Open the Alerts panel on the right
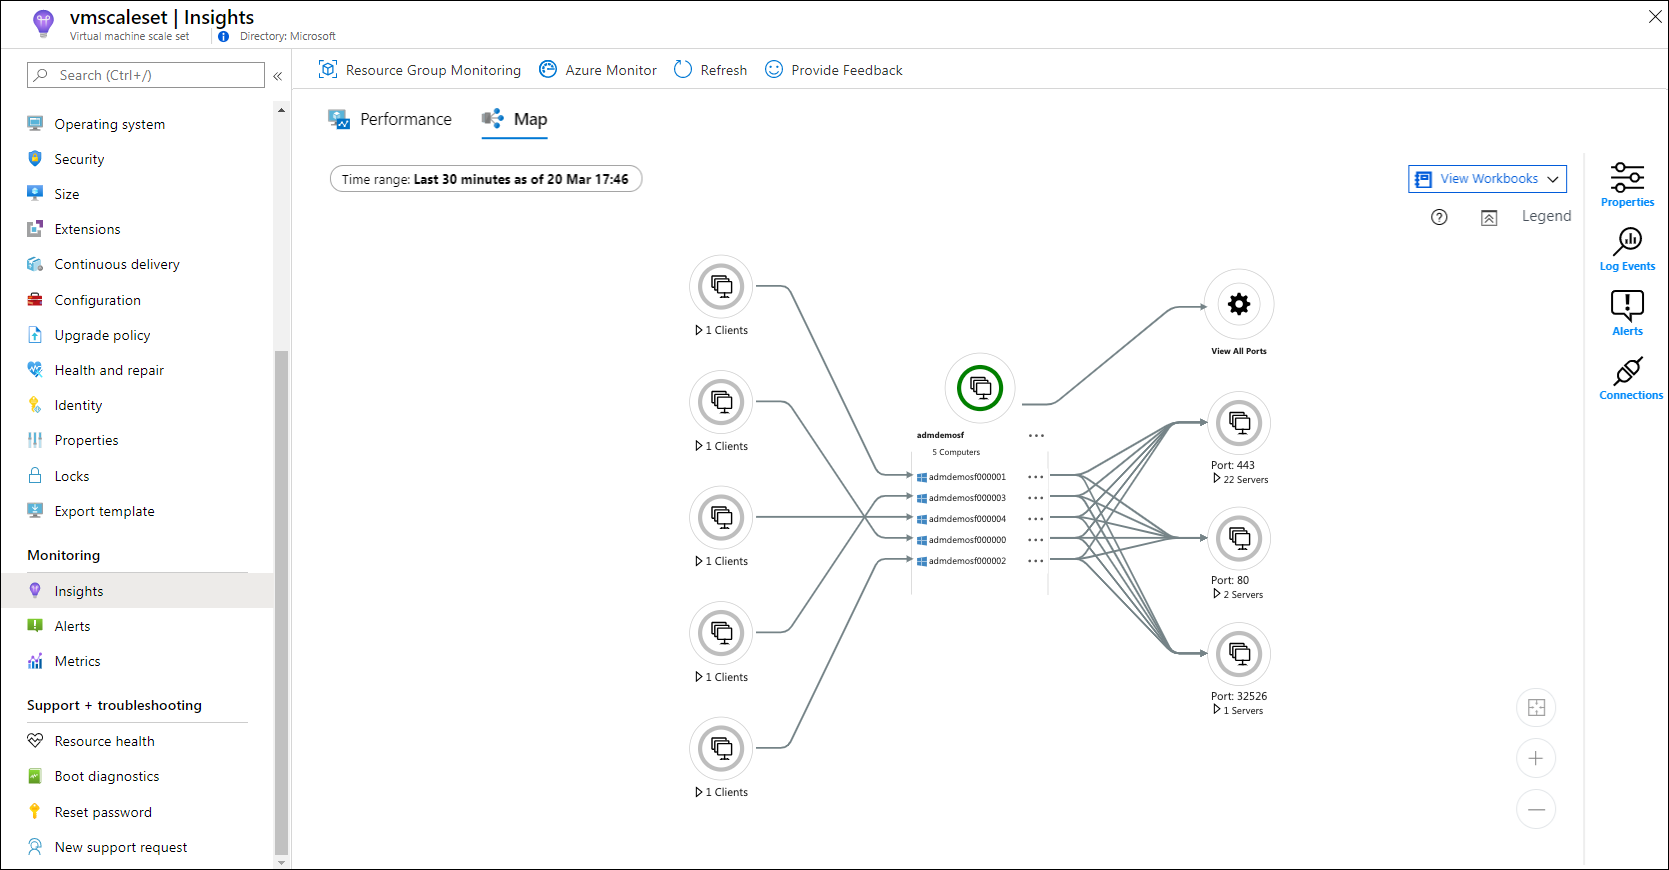Image resolution: width=1669 pixels, height=870 pixels. click(x=1627, y=307)
